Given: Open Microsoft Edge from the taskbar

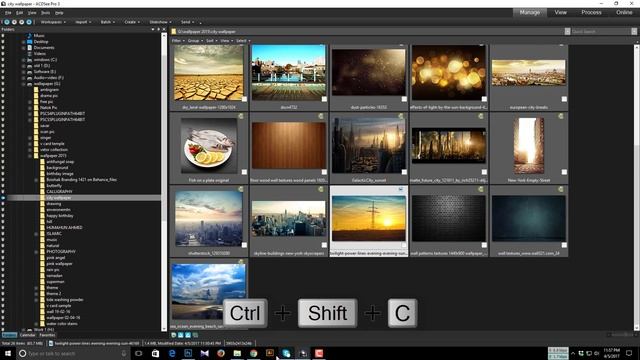Looking at the screenshot, I should tap(172, 353).
